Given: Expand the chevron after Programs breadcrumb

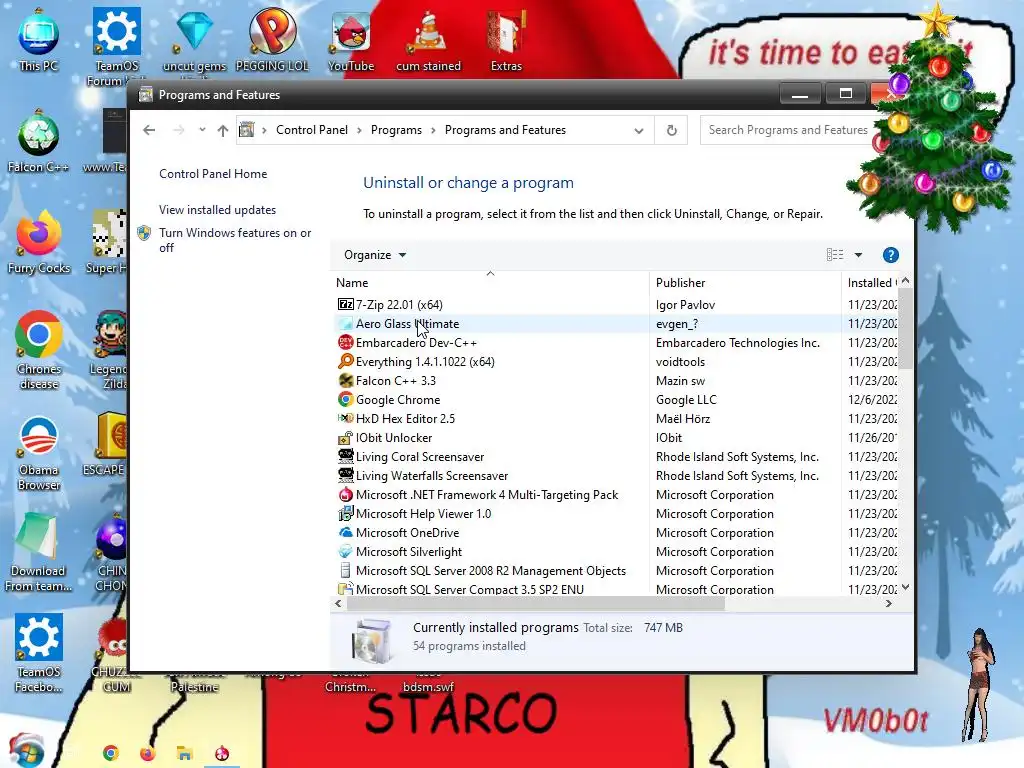Looking at the screenshot, I should (433, 130).
